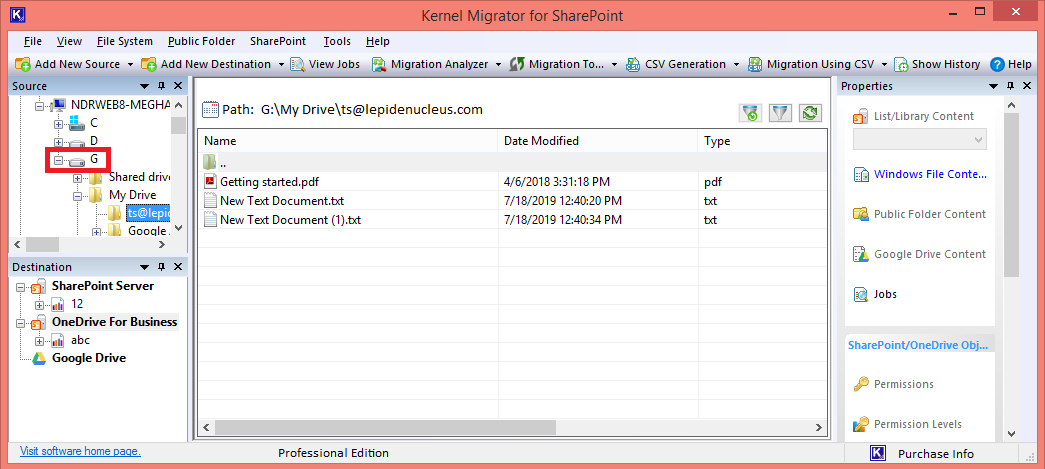Image resolution: width=1045 pixels, height=469 pixels.
Task: Click the Add New Source icon
Action: pos(23,64)
